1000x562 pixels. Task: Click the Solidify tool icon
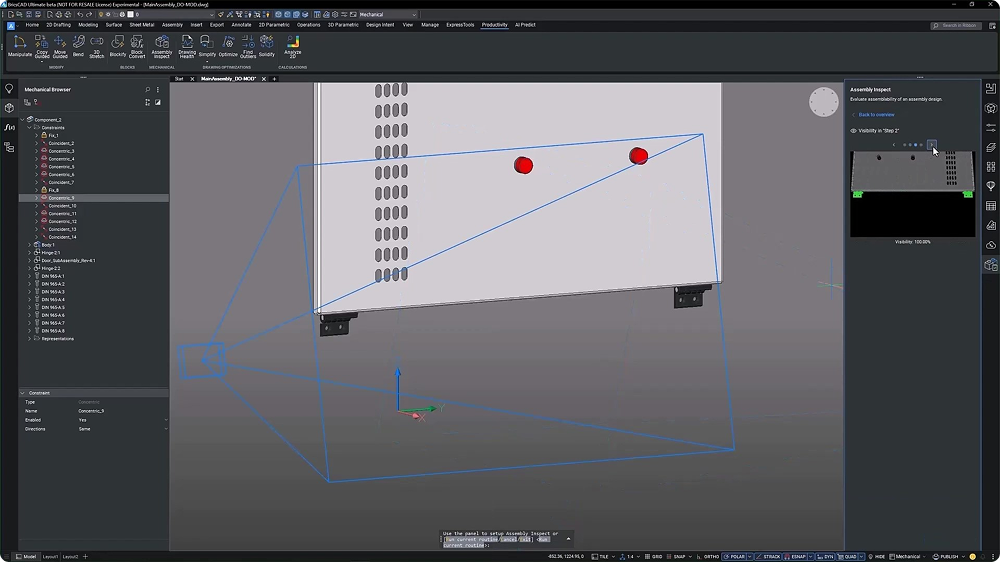[267, 47]
